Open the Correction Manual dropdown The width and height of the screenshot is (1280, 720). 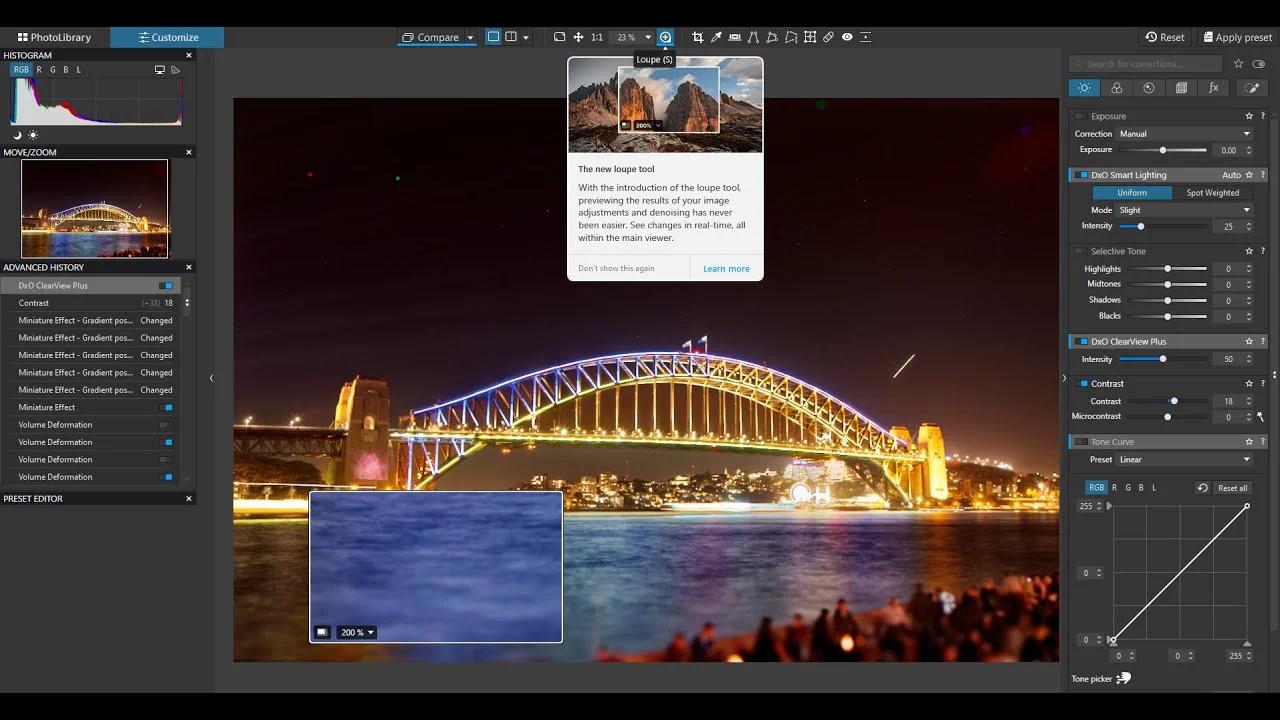[1185, 134]
